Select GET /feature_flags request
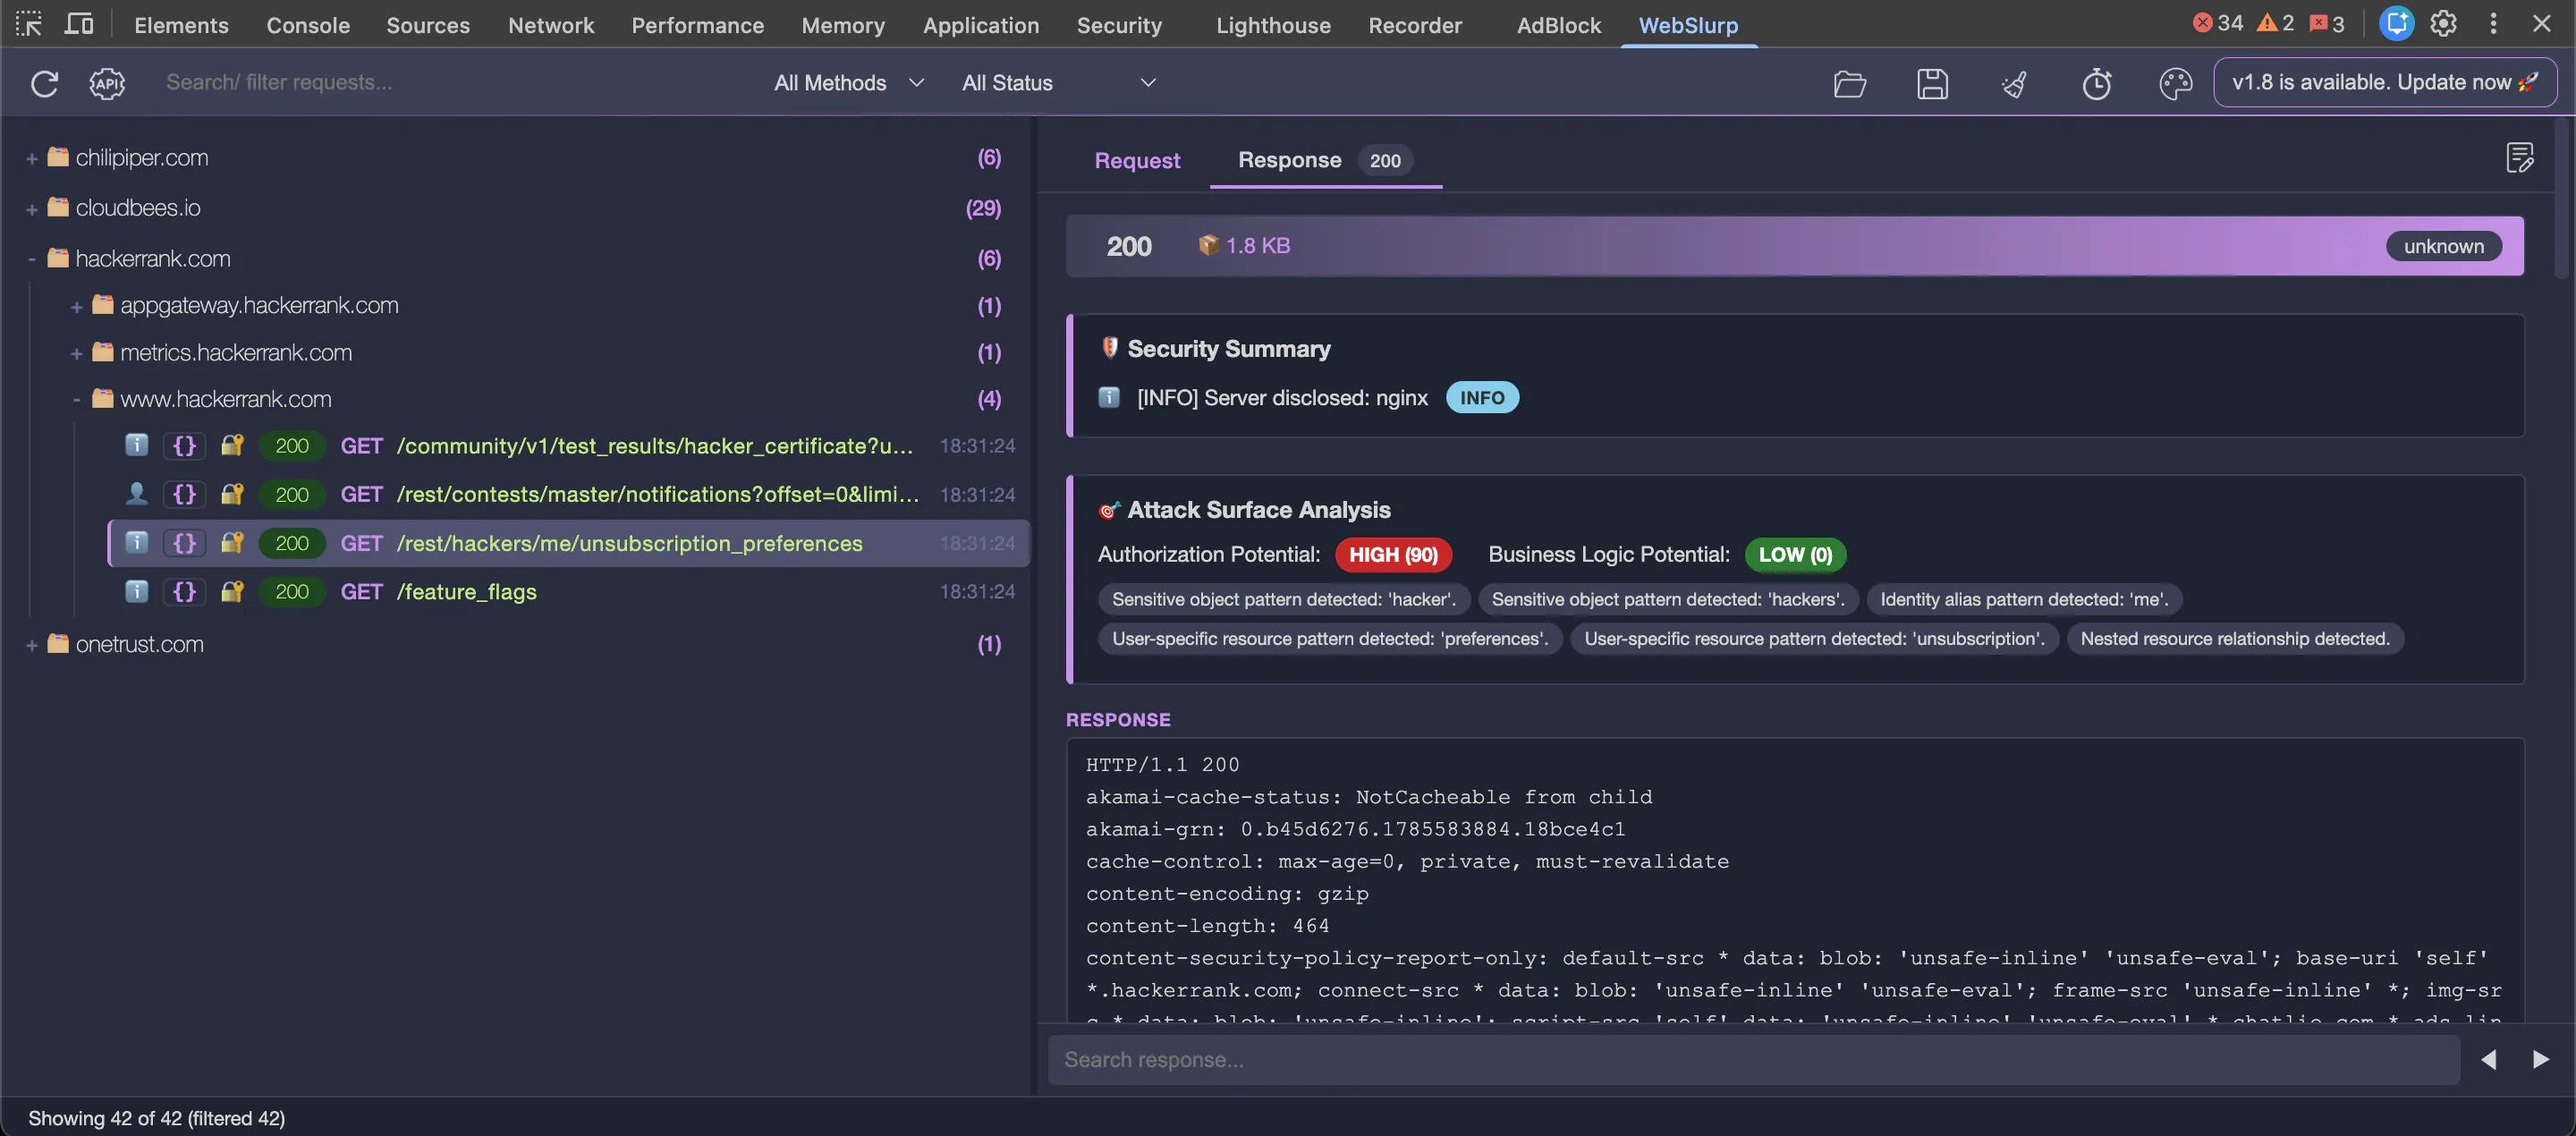 click(569, 591)
